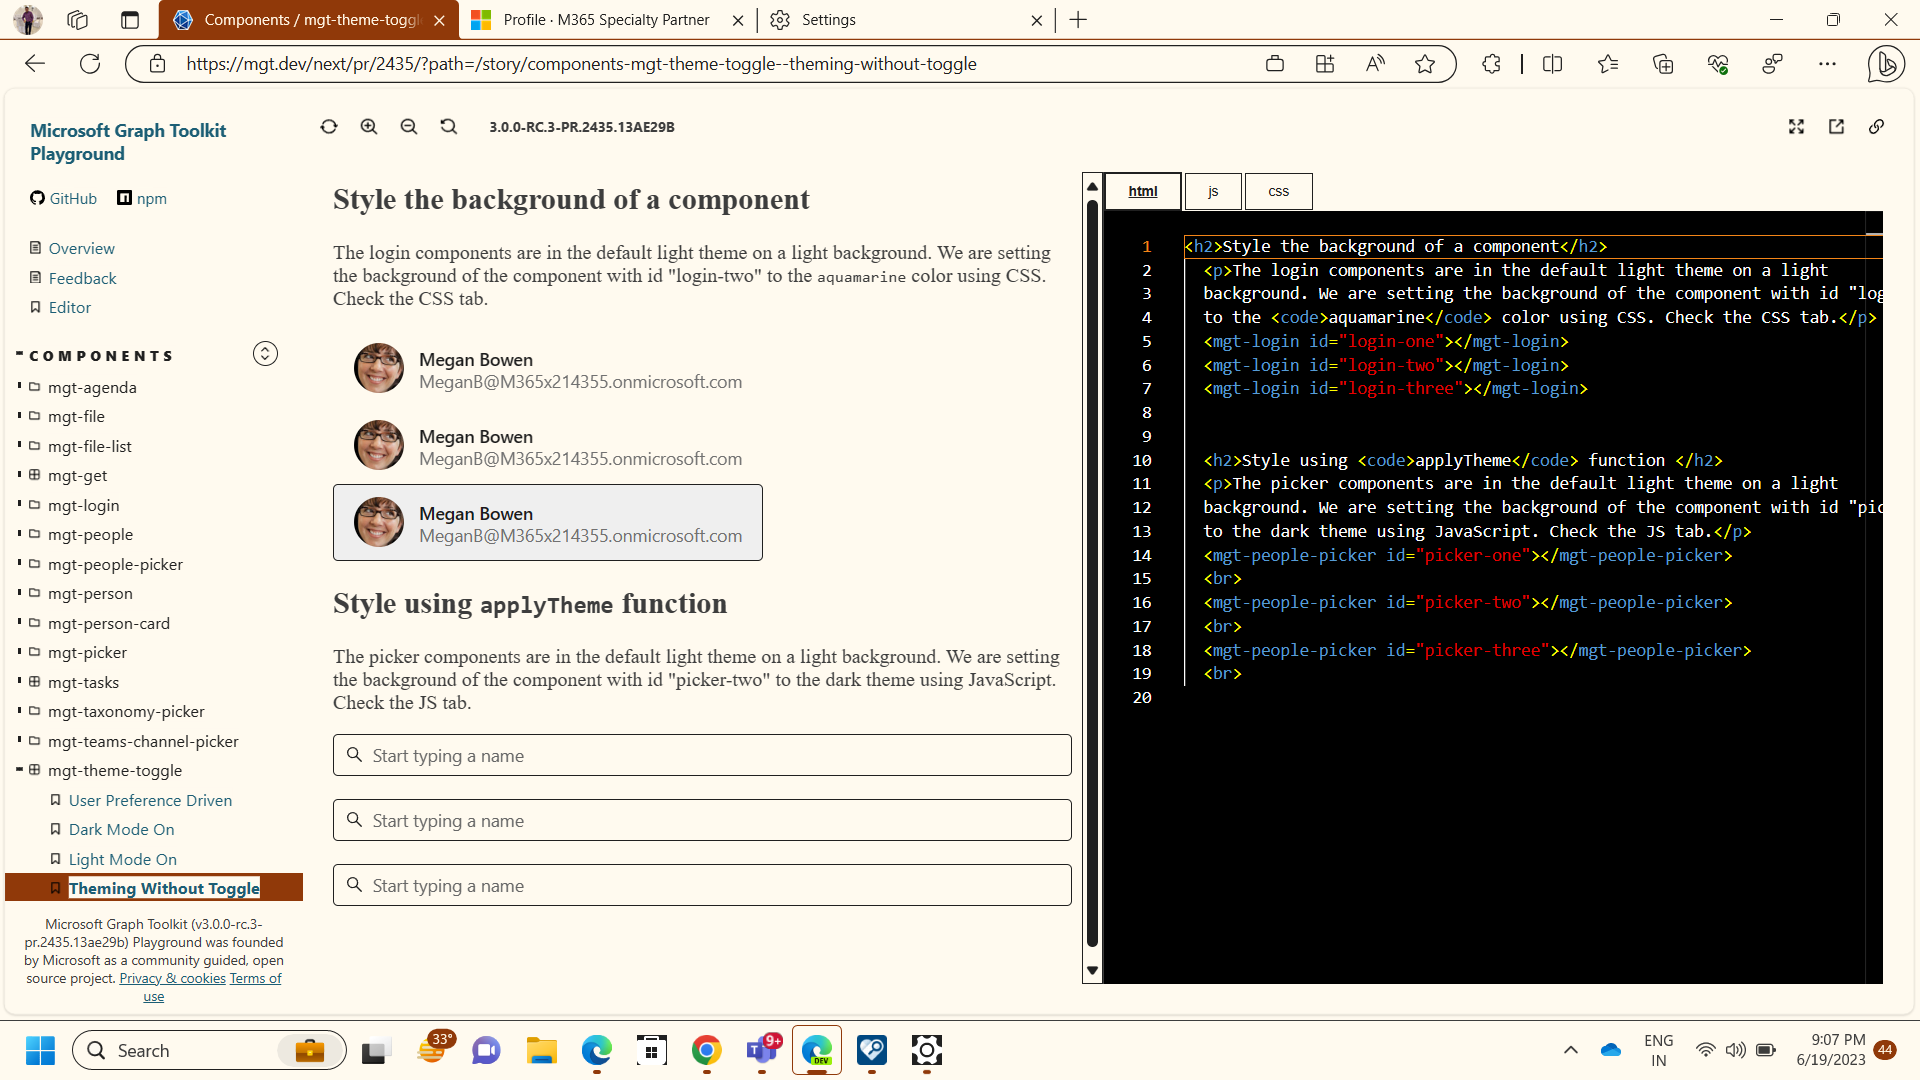Image resolution: width=1920 pixels, height=1080 pixels.
Task: Reset the preview zoom level
Action: coord(448,126)
